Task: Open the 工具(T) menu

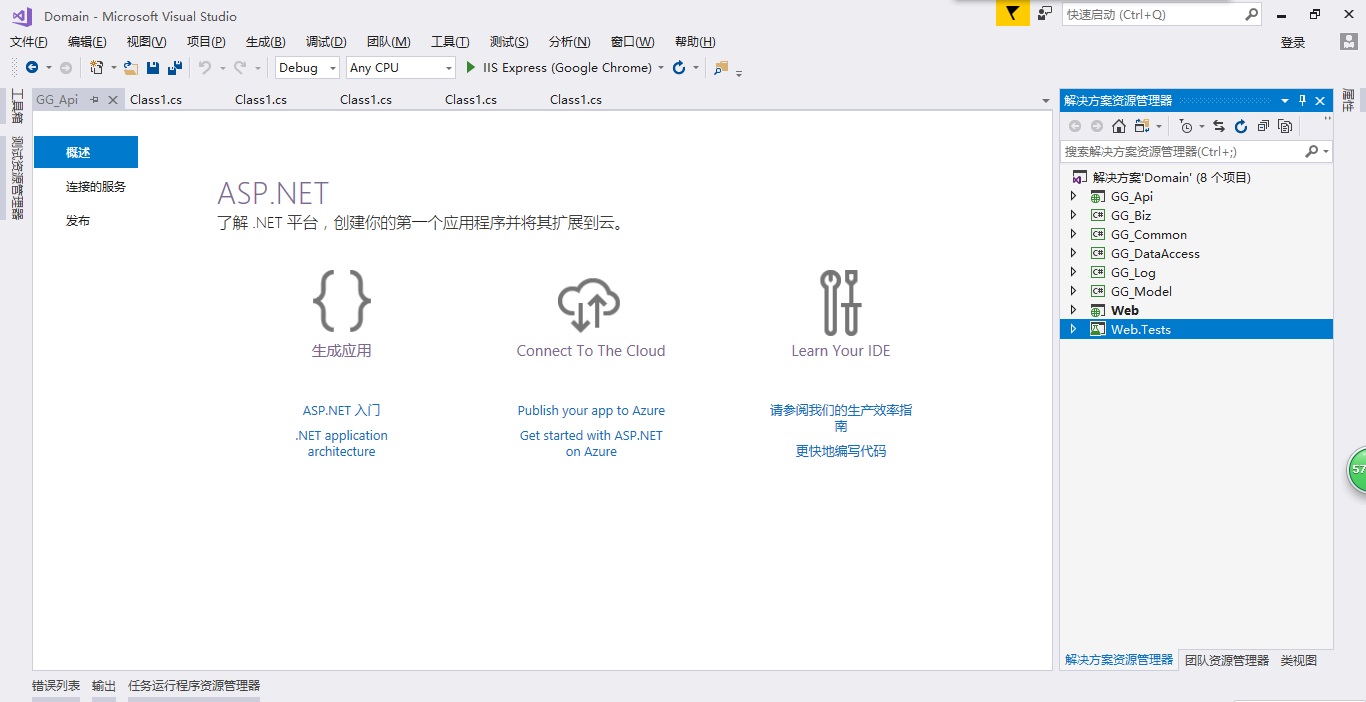Action: click(x=450, y=42)
